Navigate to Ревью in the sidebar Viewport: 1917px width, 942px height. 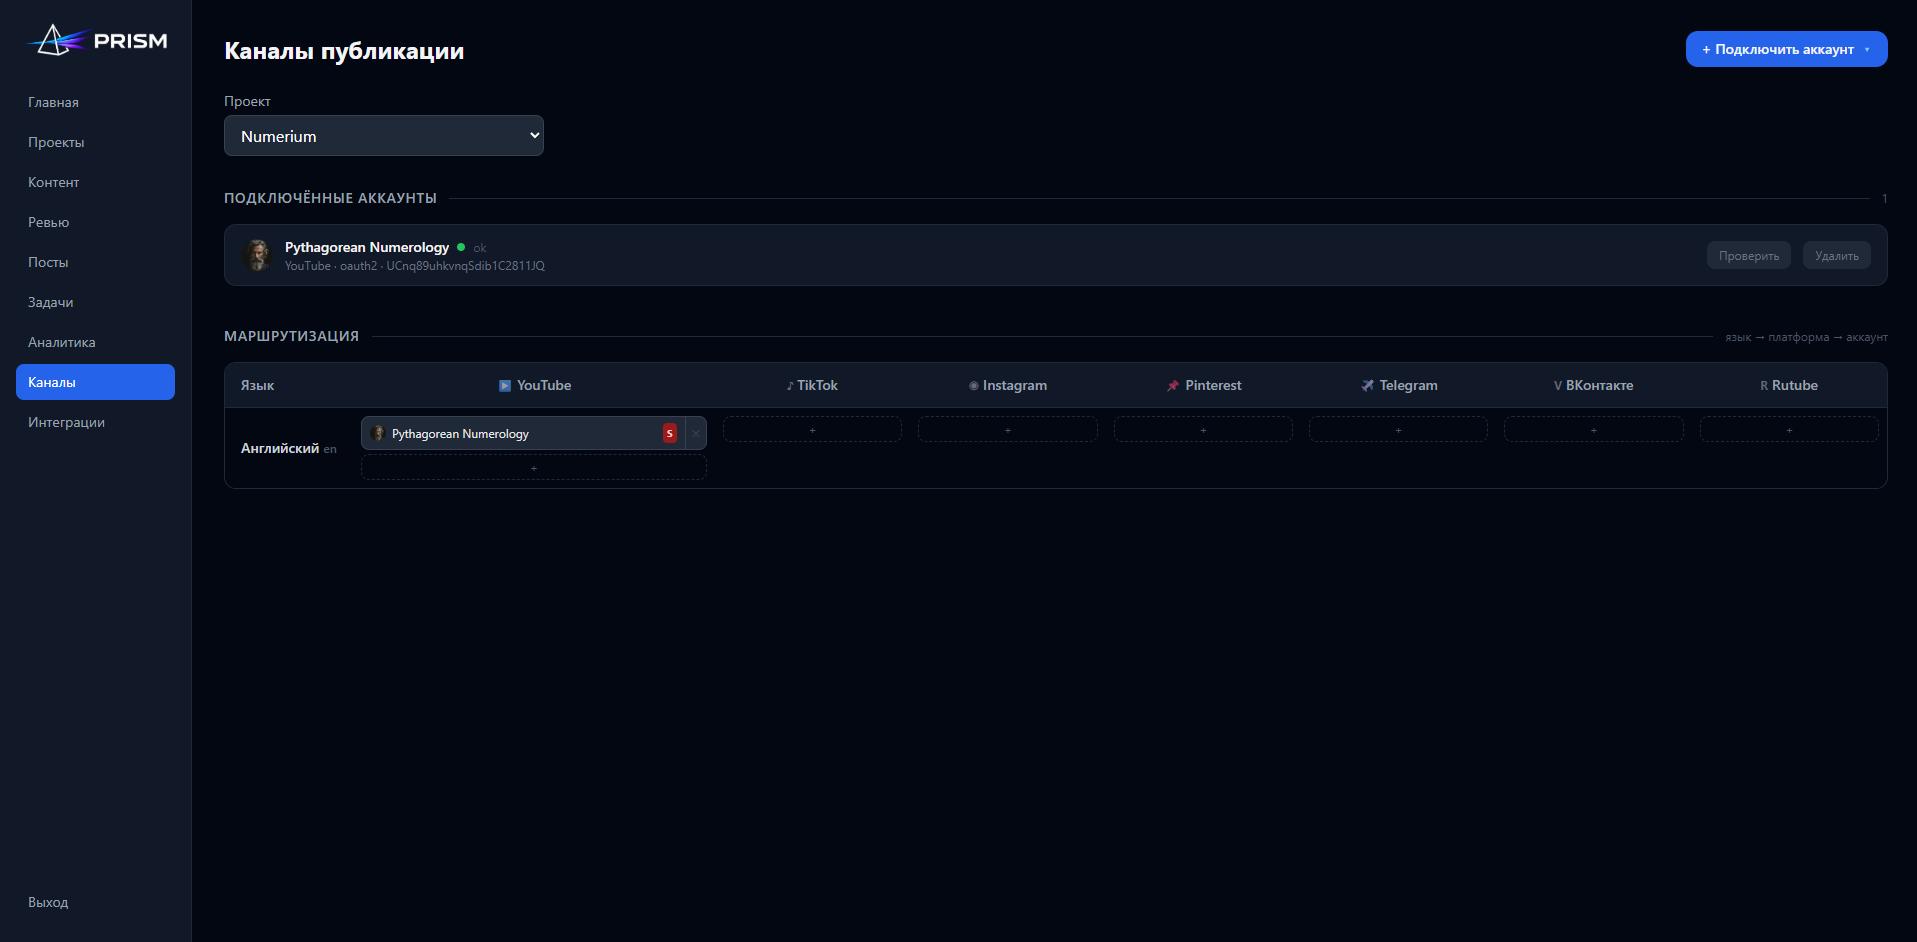(95, 222)
